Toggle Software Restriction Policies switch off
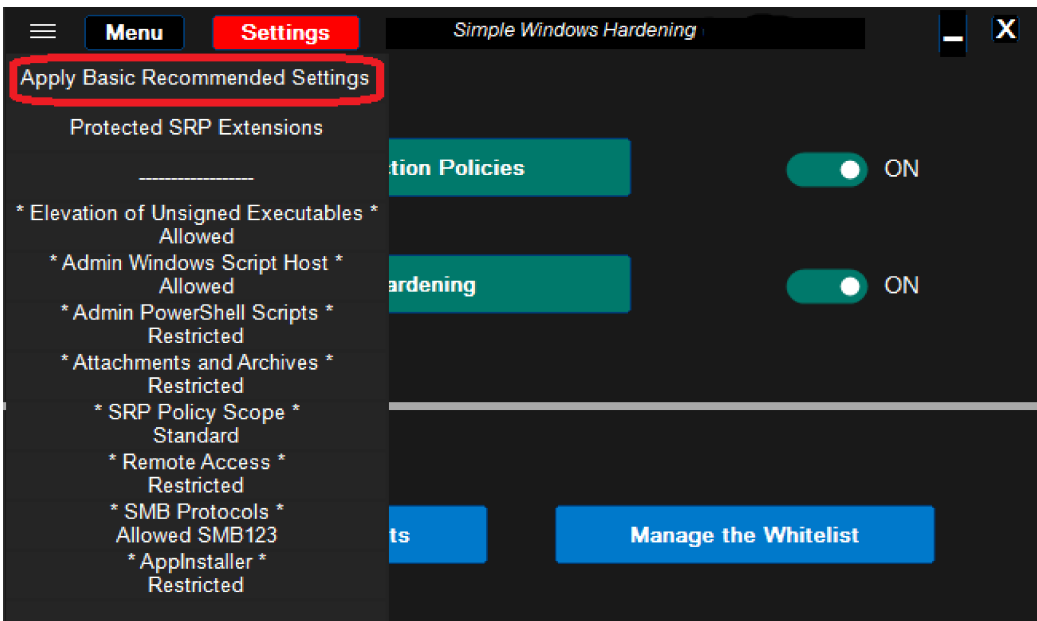Viewport: 1037px width, 621px height. (x=826, y=169)
